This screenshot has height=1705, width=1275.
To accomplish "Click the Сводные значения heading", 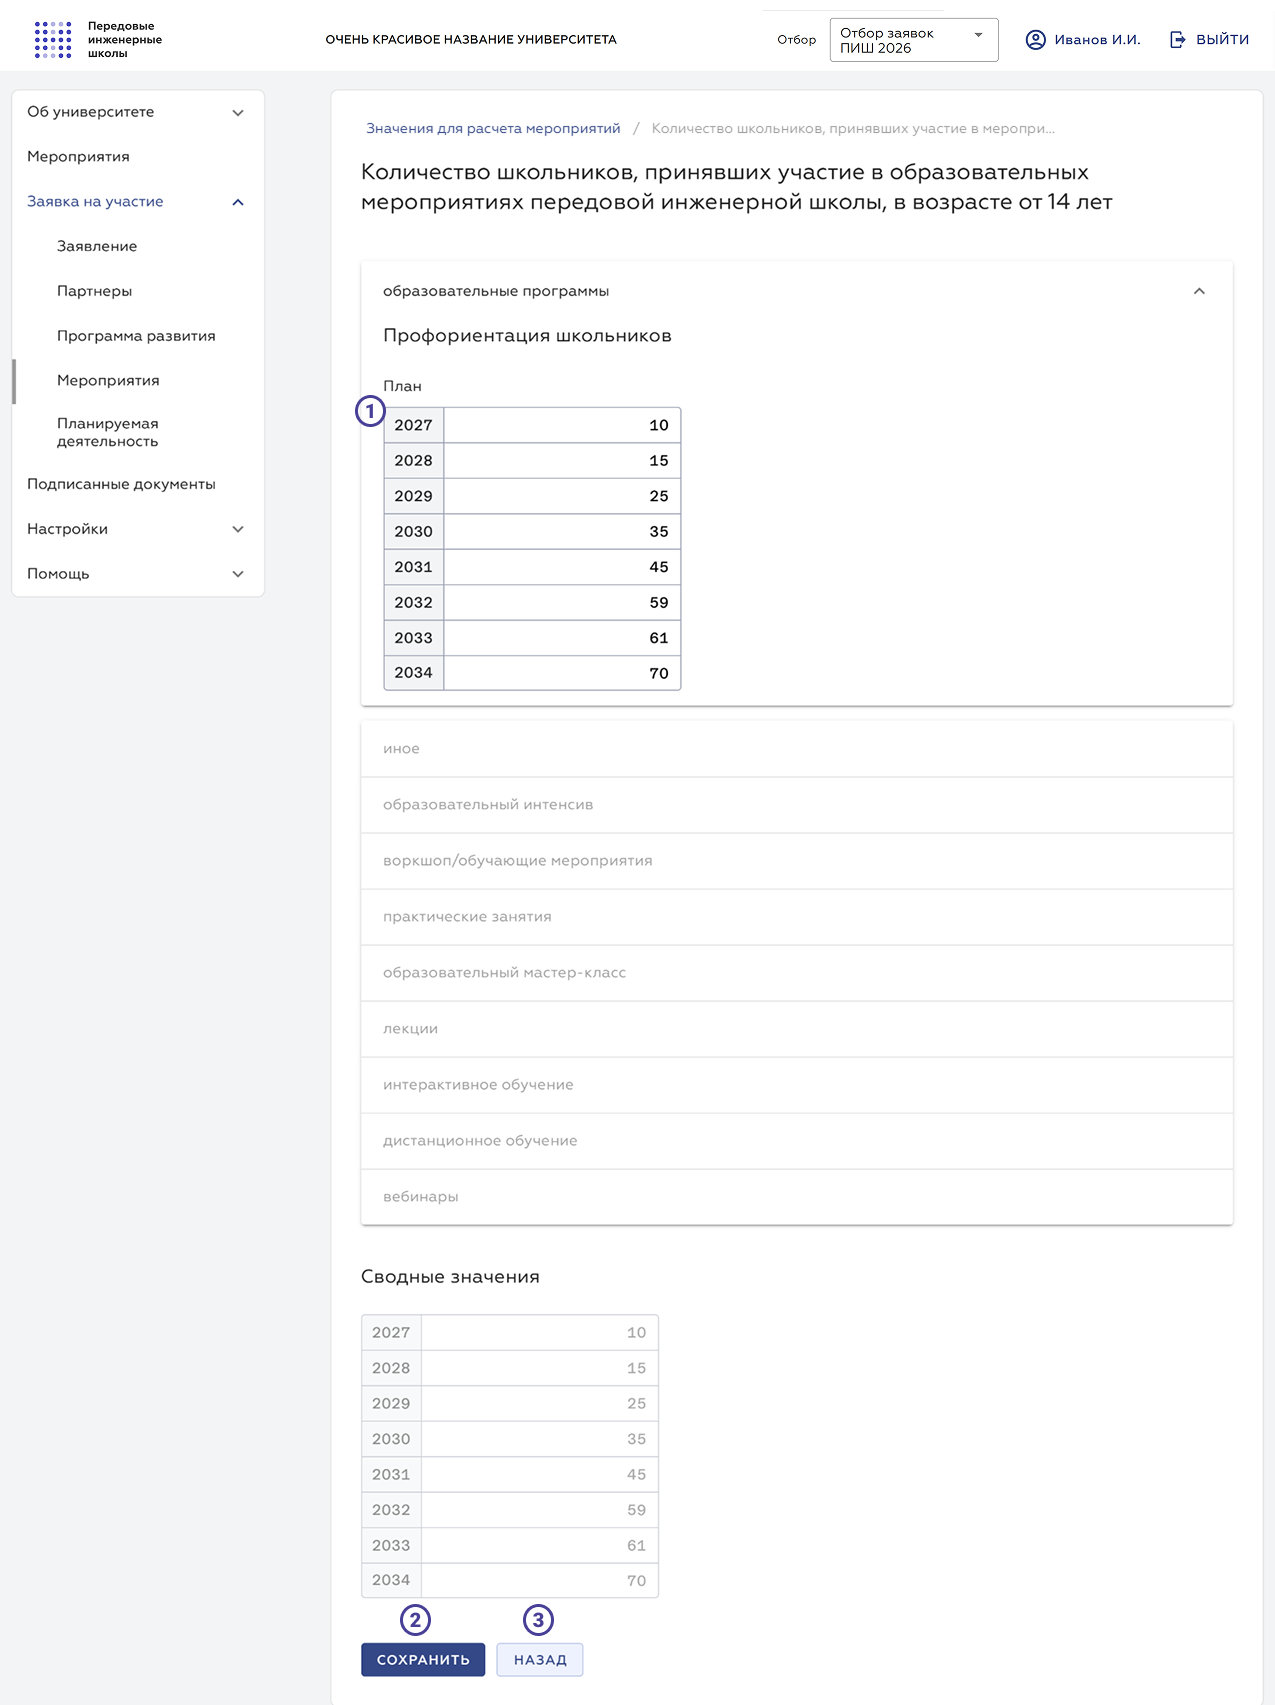I will tap(450, 1277).
